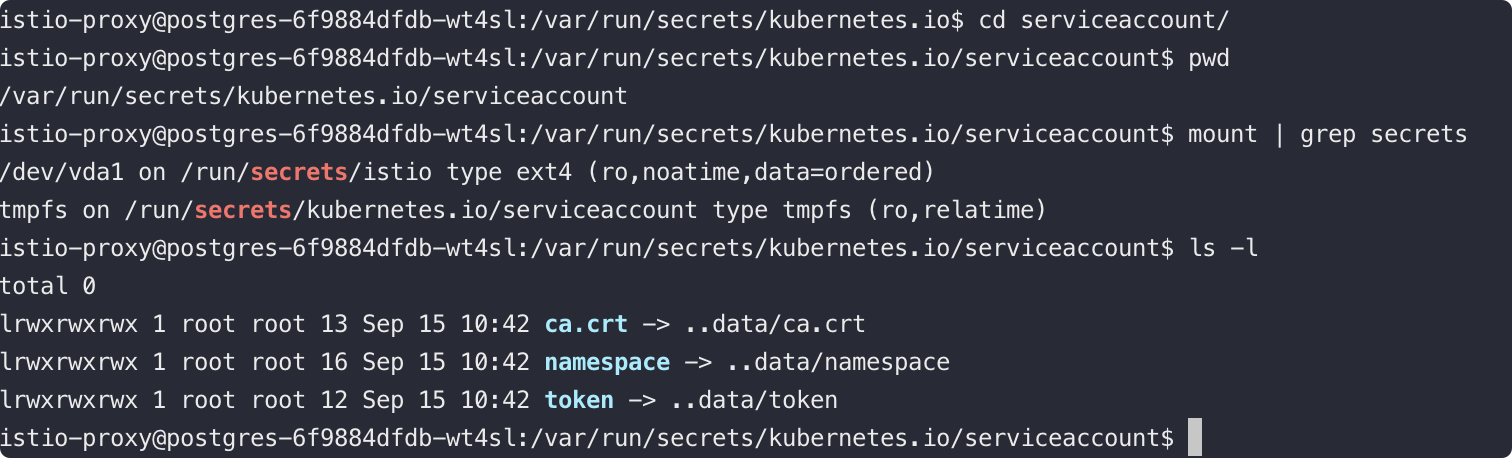Click the 'pwd' command text
Image resolution: width=1512 pixels, height=458 pixels.
1209,59
